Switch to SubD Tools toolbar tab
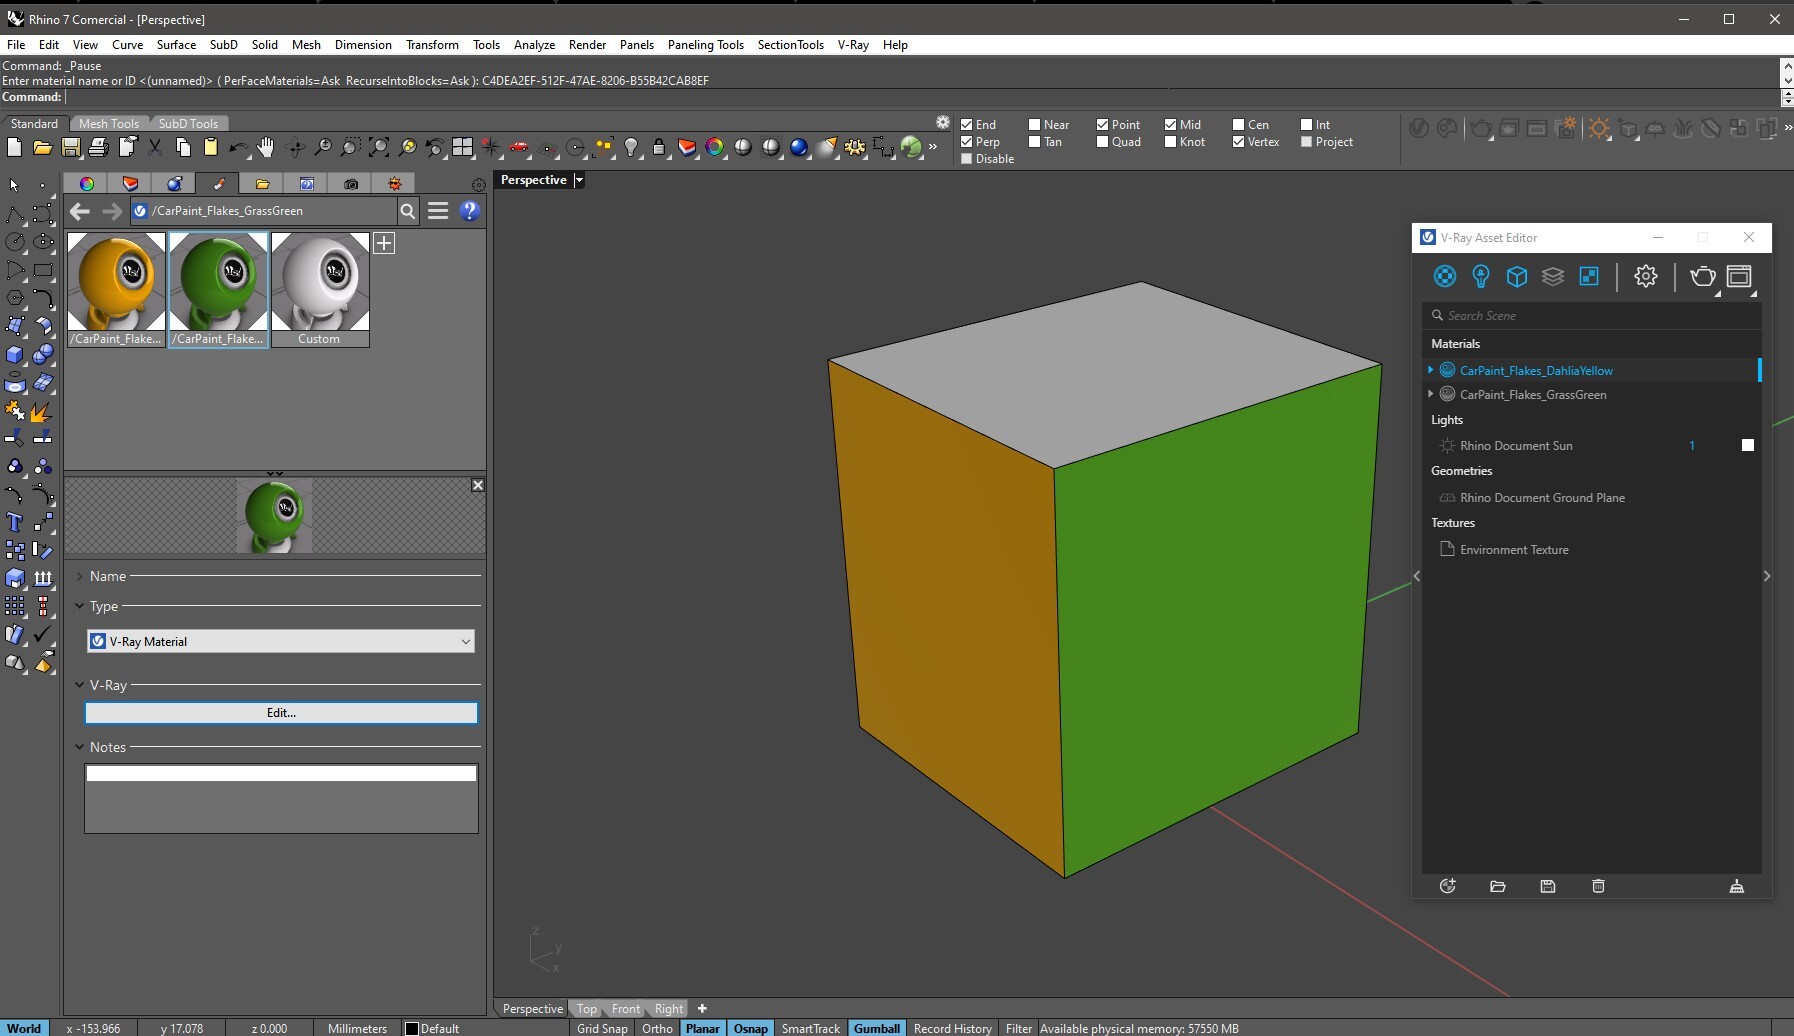1794x1036 pixels. click(x=188, y=124)
